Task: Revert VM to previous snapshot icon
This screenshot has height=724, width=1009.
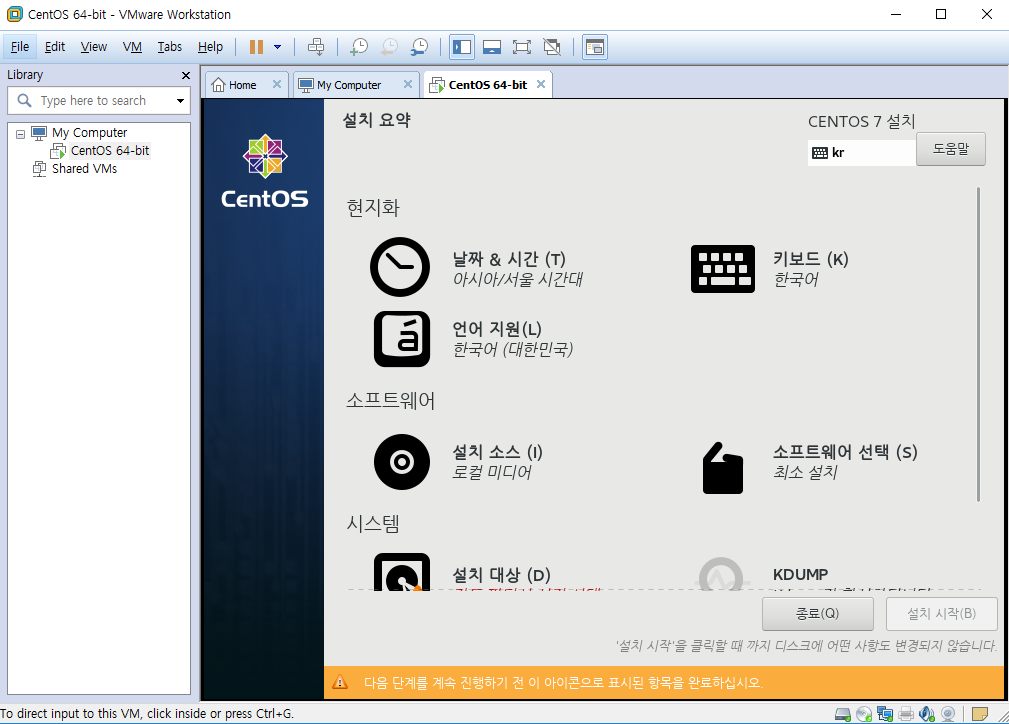Action: click(x=389, y=47)
